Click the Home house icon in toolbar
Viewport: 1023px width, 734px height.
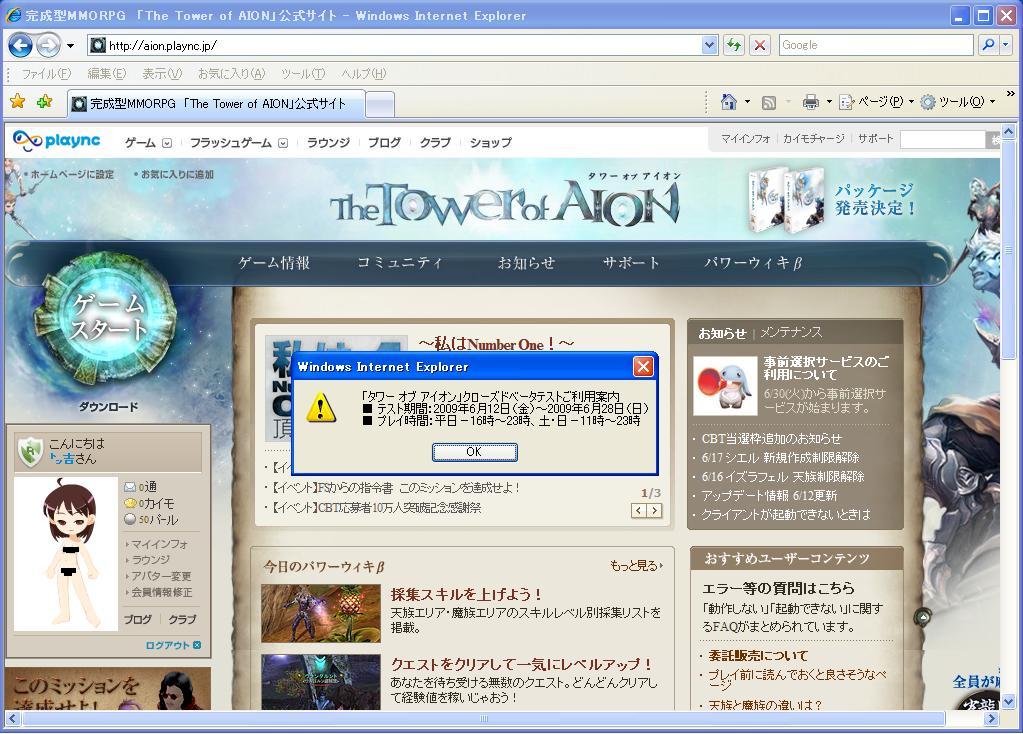pyautogui.click(x=729, y=102)
